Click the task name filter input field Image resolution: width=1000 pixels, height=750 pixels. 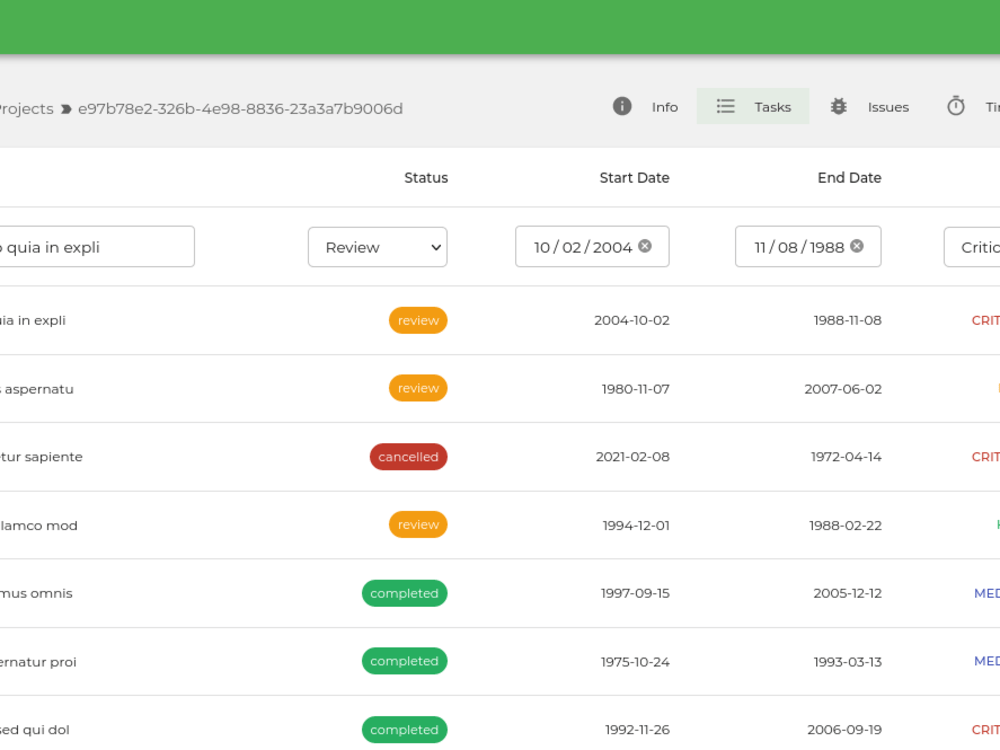pyautogui.click(x=97, y=247)
